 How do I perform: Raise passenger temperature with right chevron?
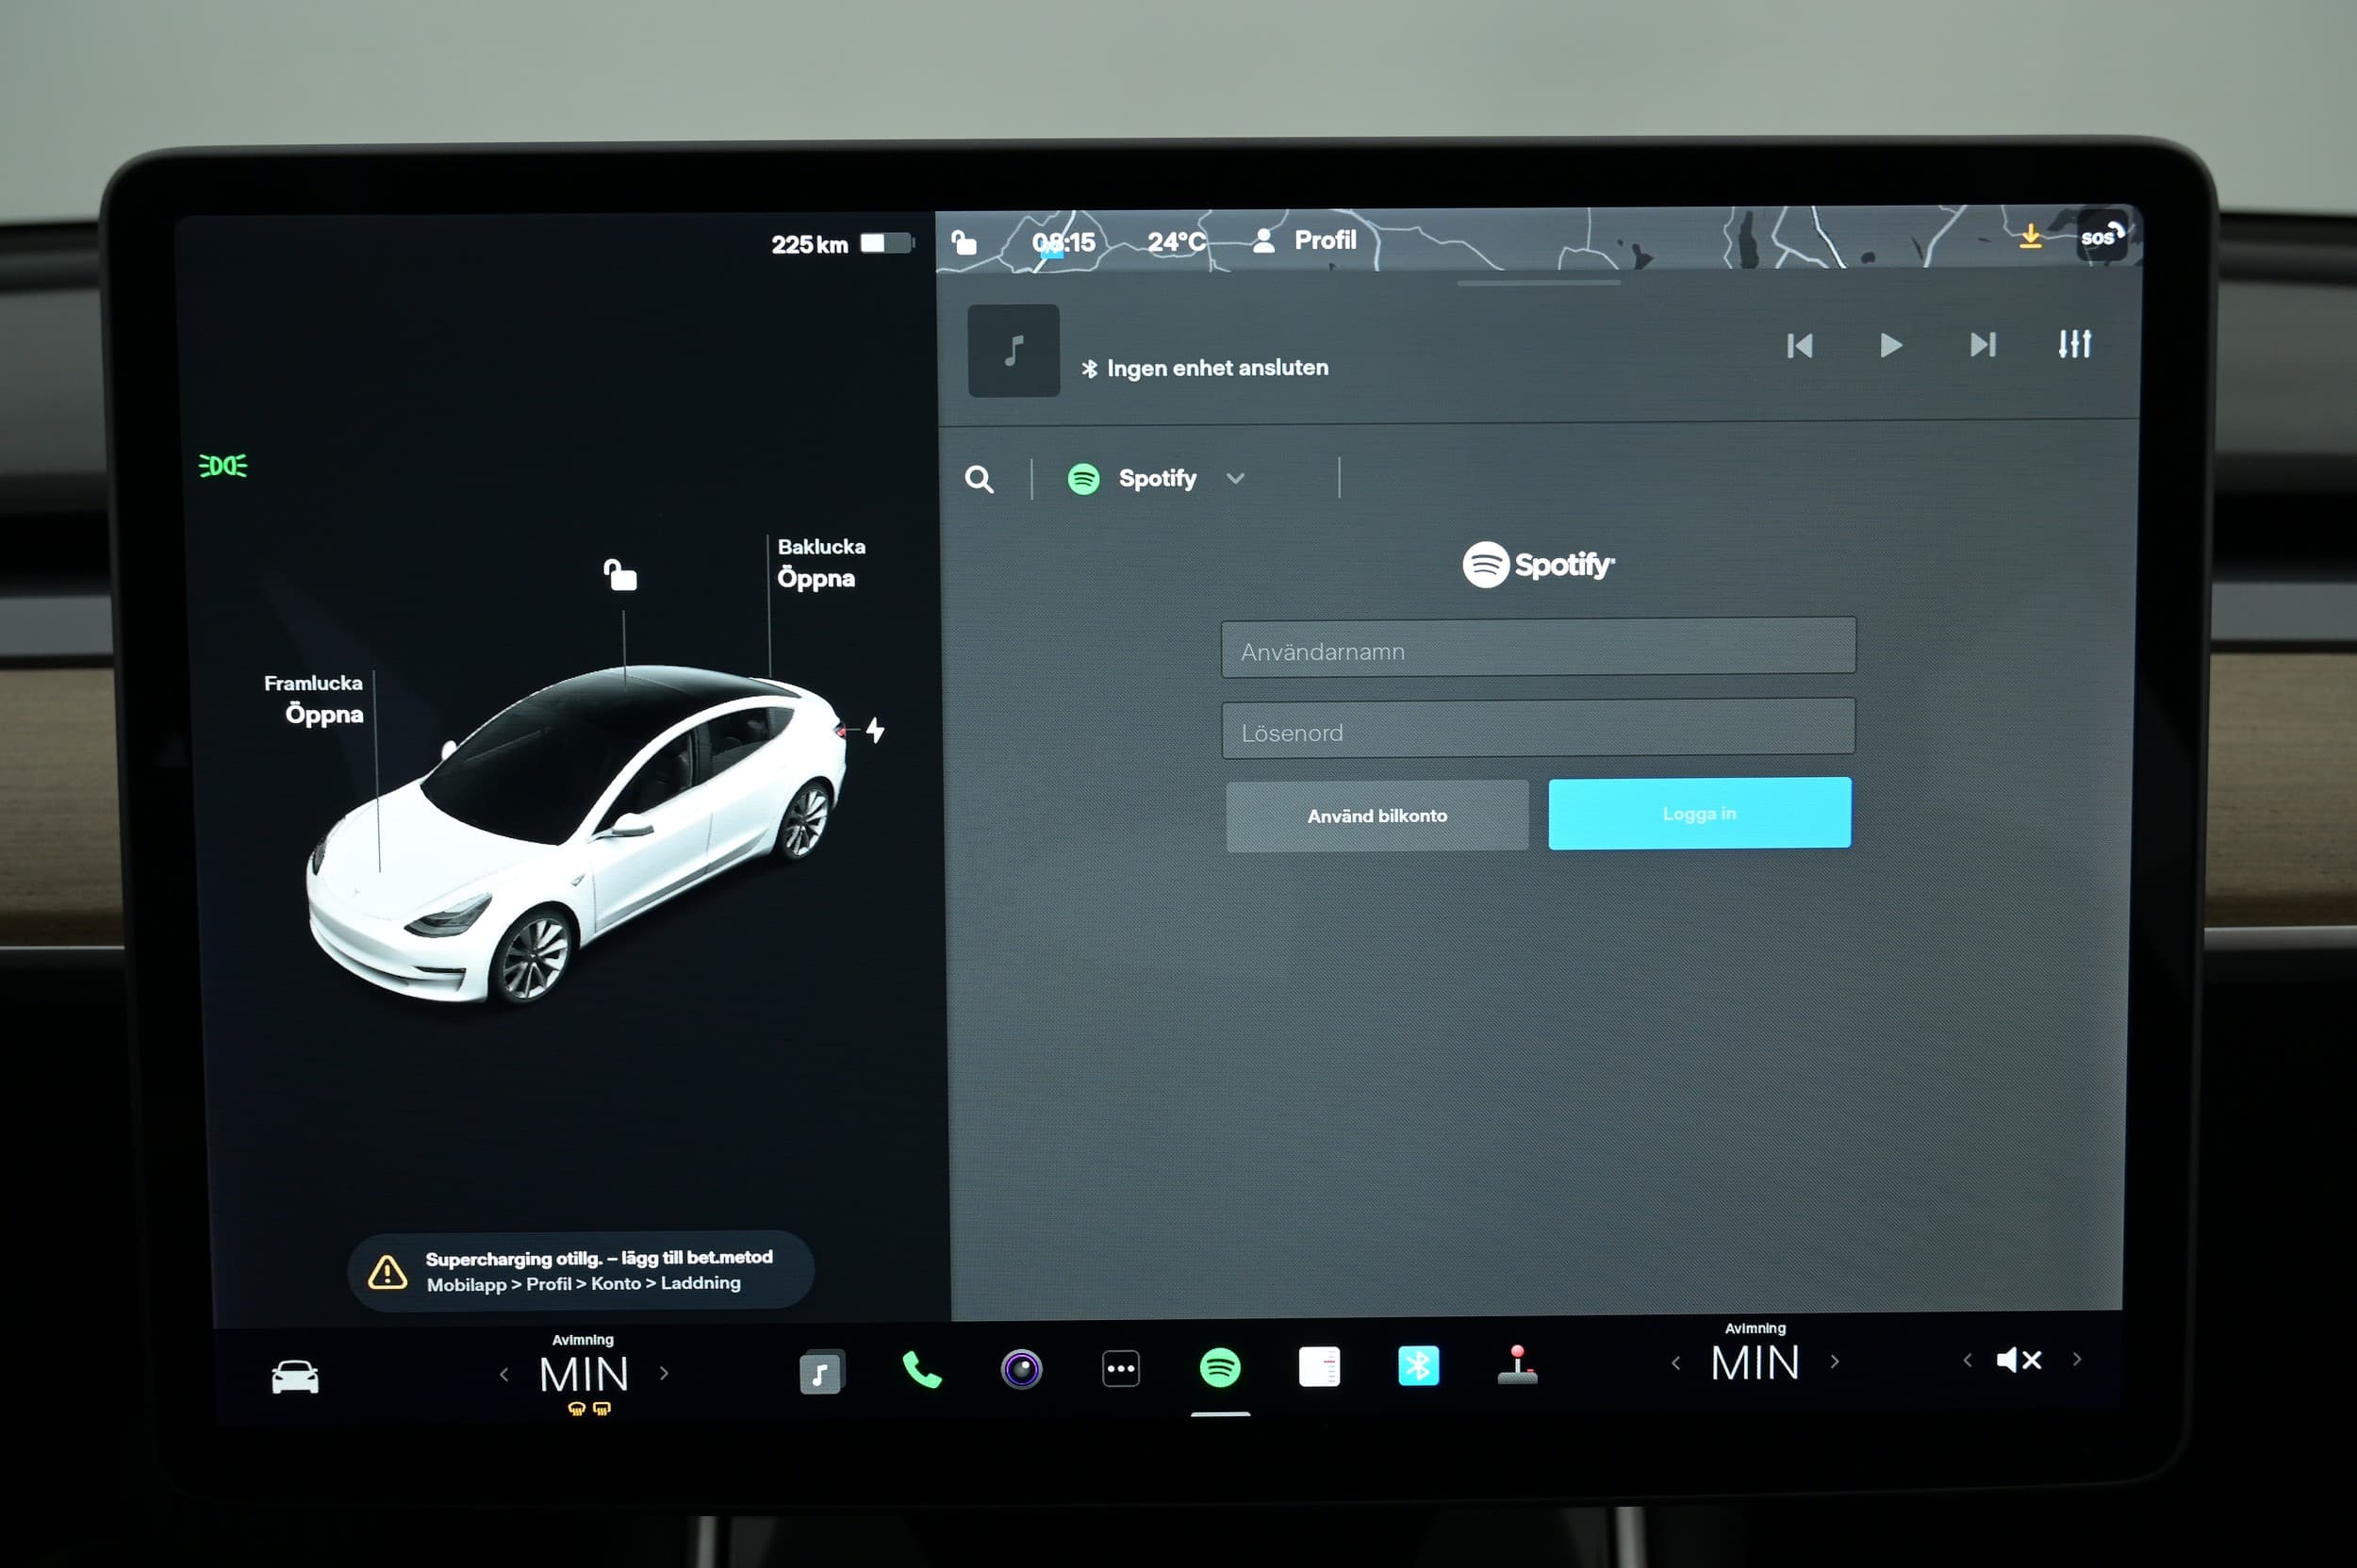(x=1834, y=1361)
